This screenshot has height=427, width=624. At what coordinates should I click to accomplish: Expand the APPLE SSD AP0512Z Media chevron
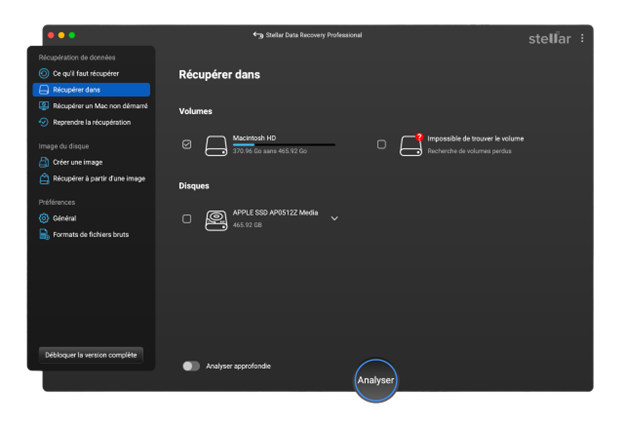(x=334, y=218)
